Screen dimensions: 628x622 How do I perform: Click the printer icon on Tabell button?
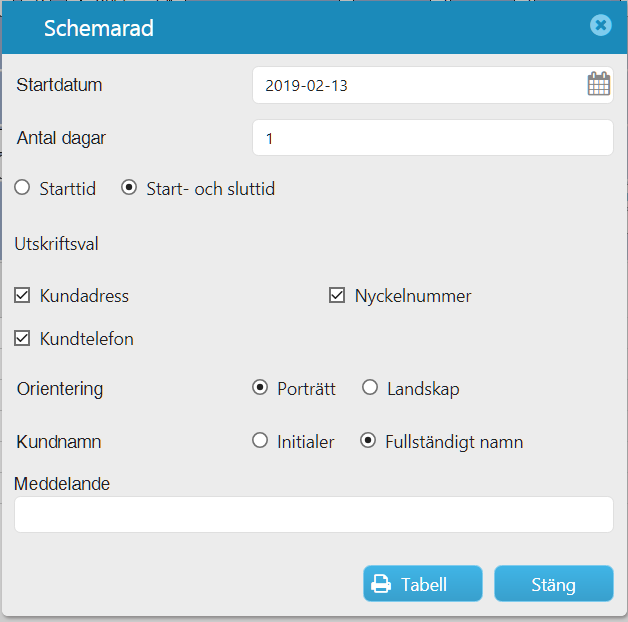click(380, 584)
